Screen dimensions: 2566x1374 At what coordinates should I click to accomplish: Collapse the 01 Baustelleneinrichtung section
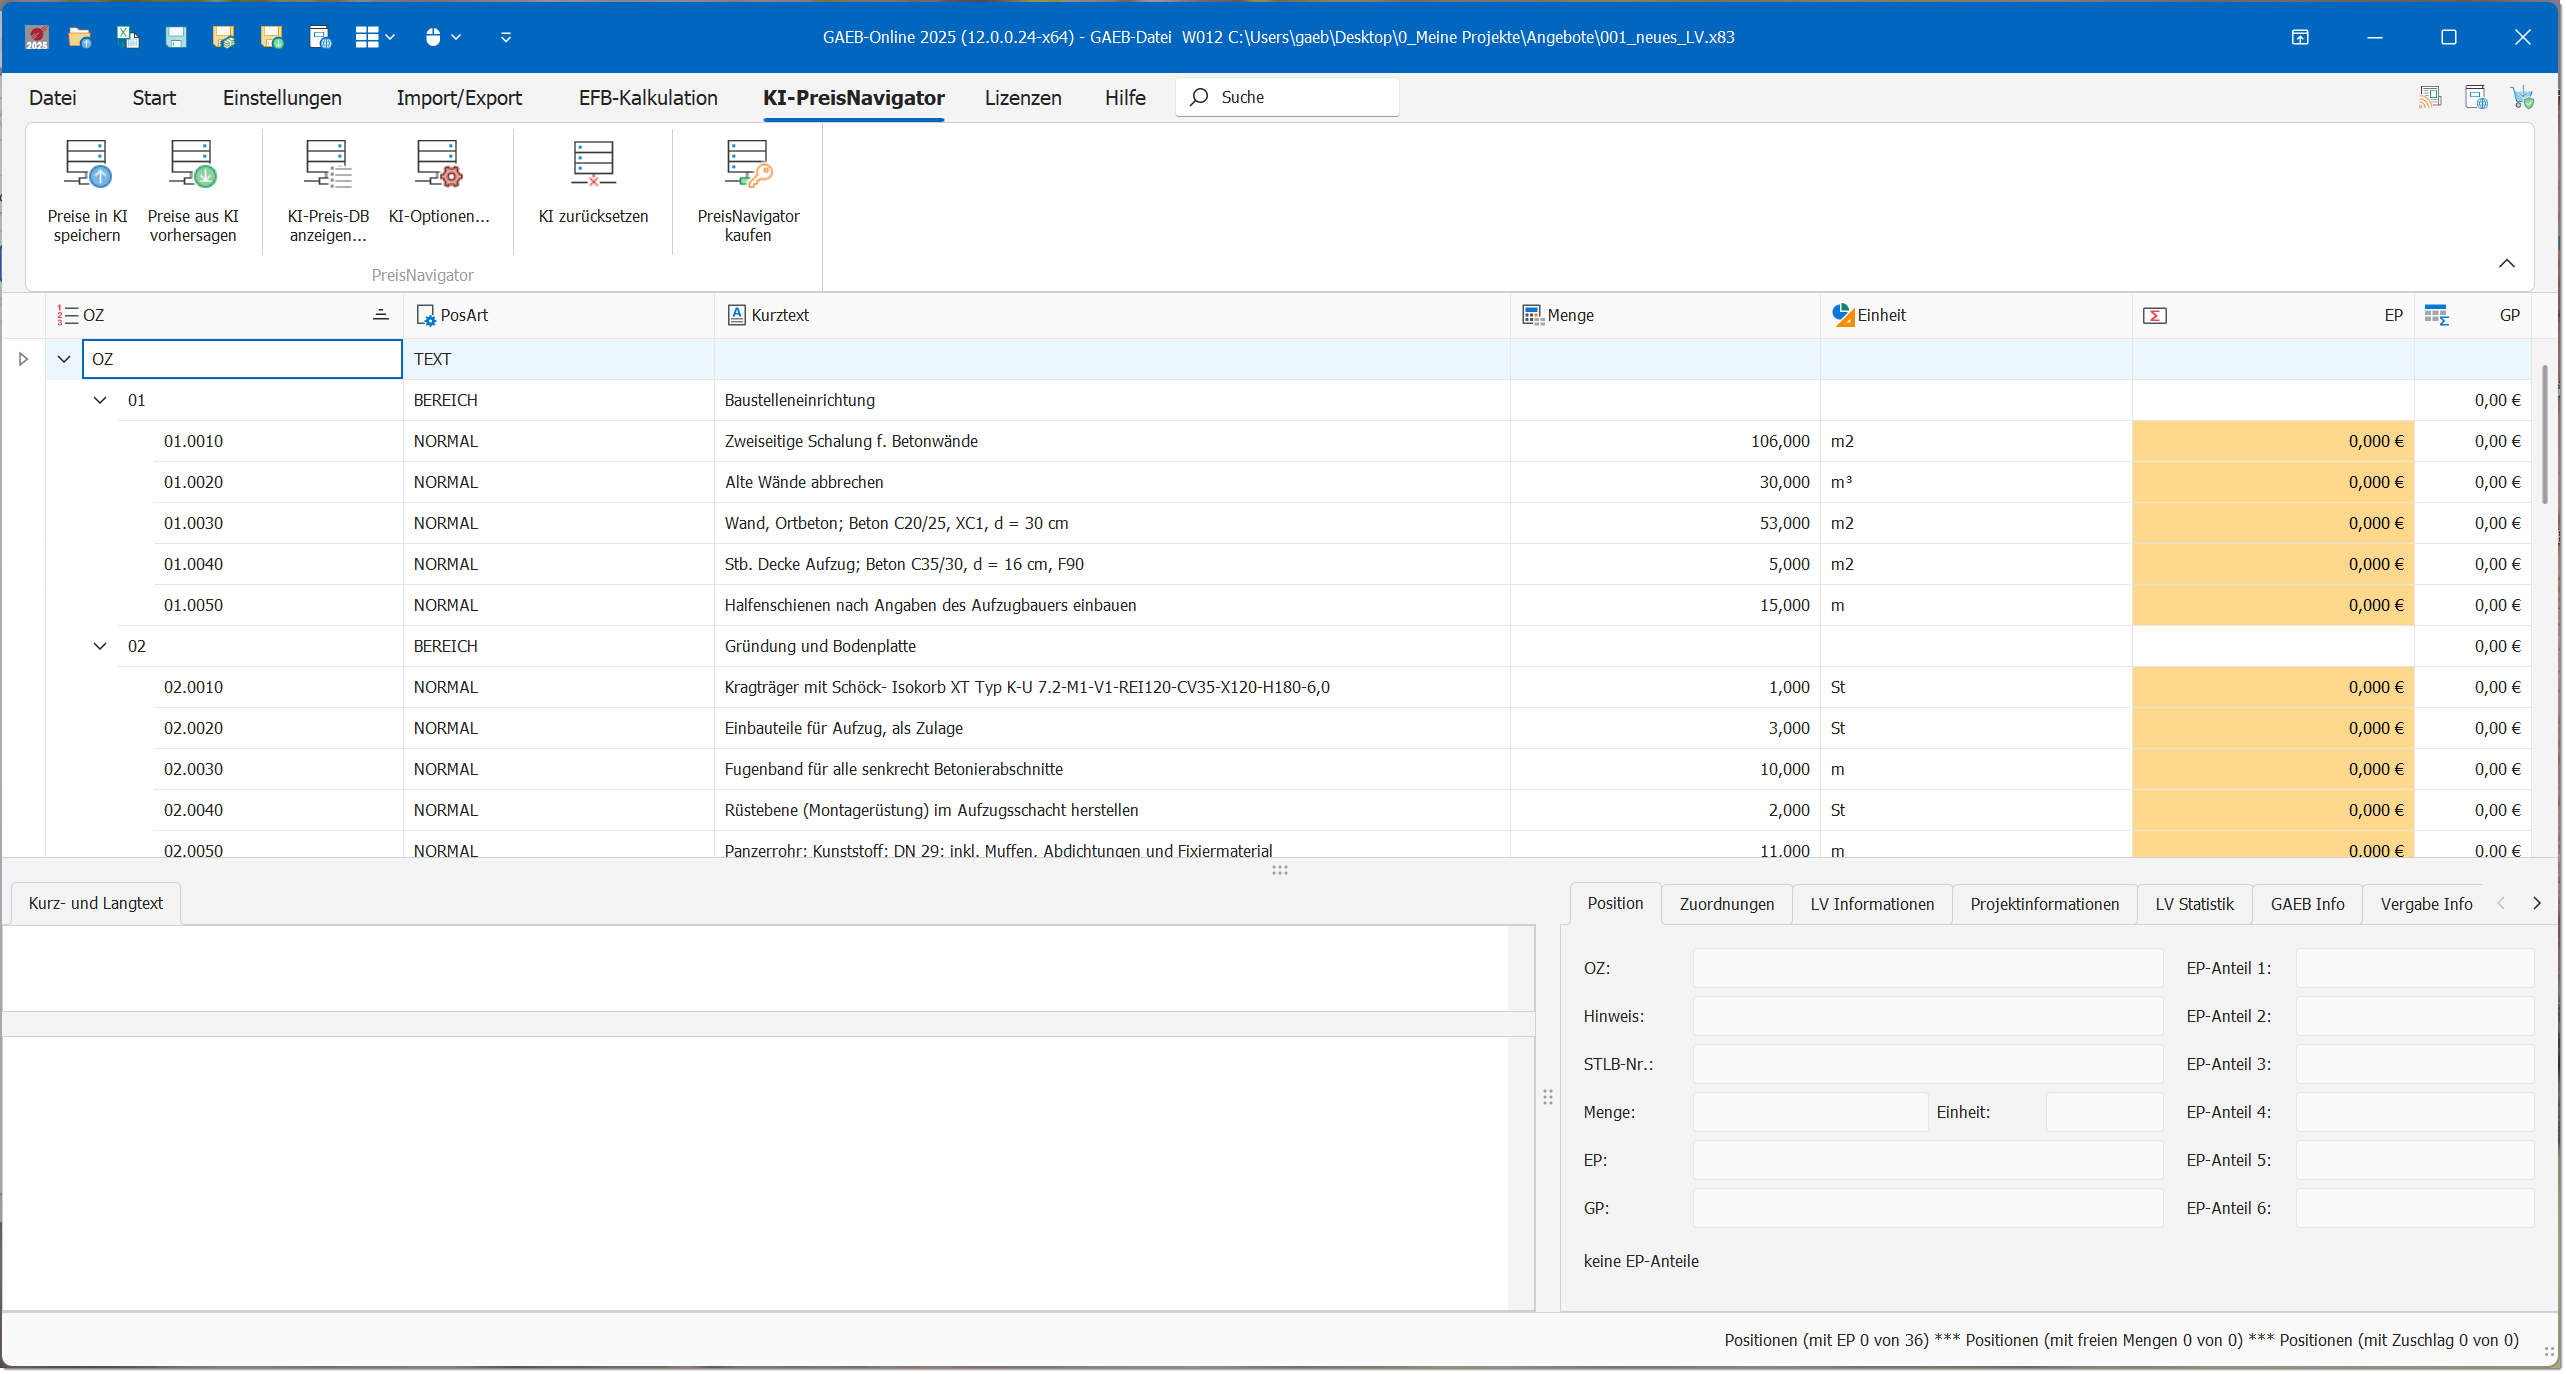click(x=100, y=400)
